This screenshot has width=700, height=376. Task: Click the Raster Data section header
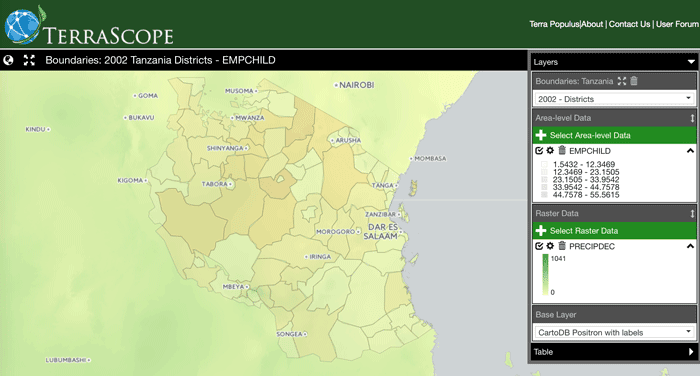pos(614,213)
